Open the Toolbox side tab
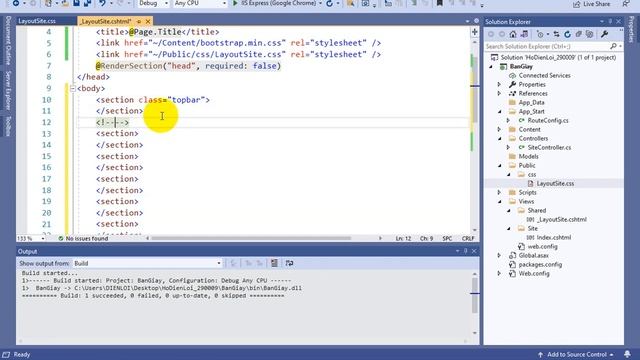Screen dimensions: 640x360 pyautogui.click(x=8, y=126)
